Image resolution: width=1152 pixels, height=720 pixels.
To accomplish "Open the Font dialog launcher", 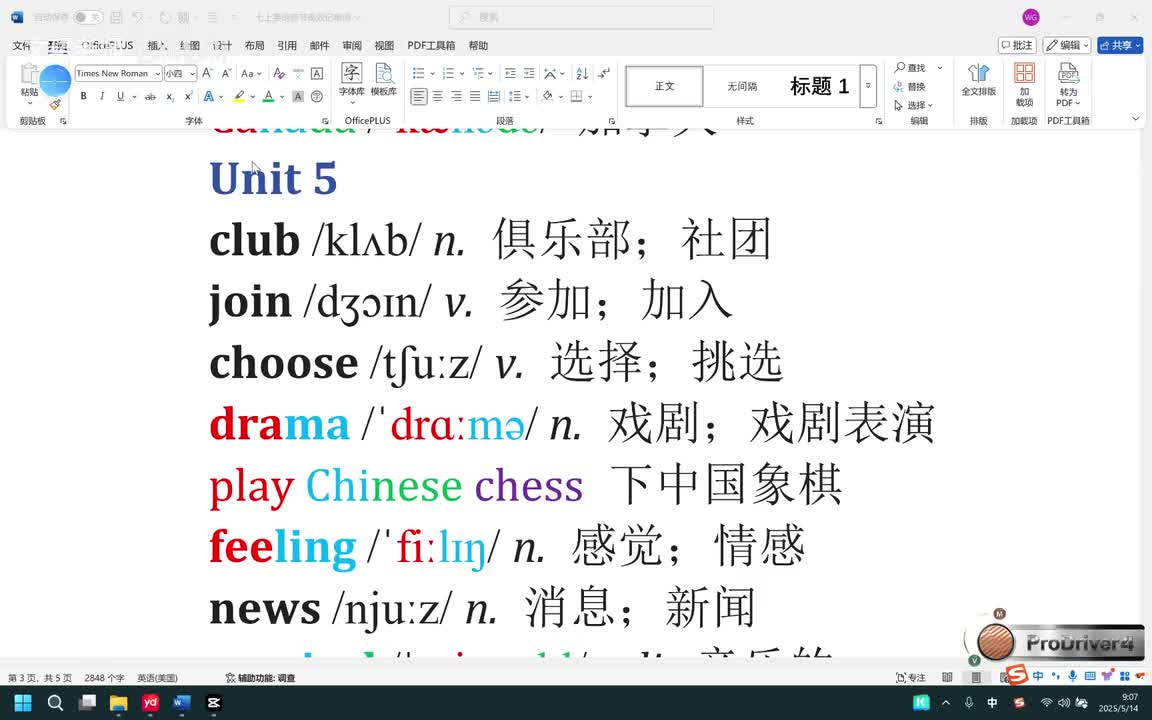I will click(x=325, y=121).
